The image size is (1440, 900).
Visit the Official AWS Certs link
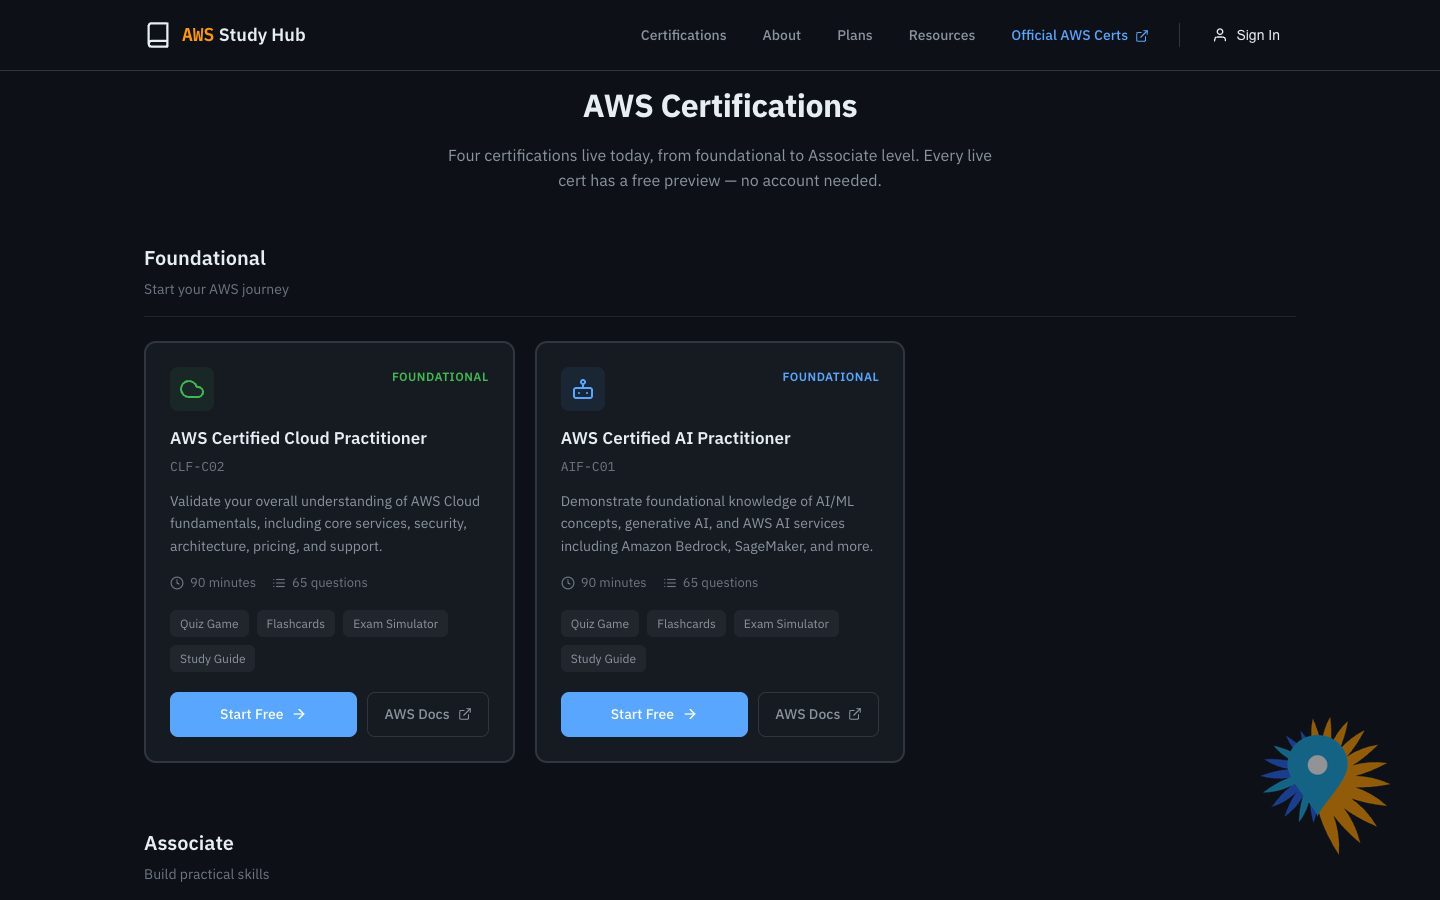click(1080, 35)
